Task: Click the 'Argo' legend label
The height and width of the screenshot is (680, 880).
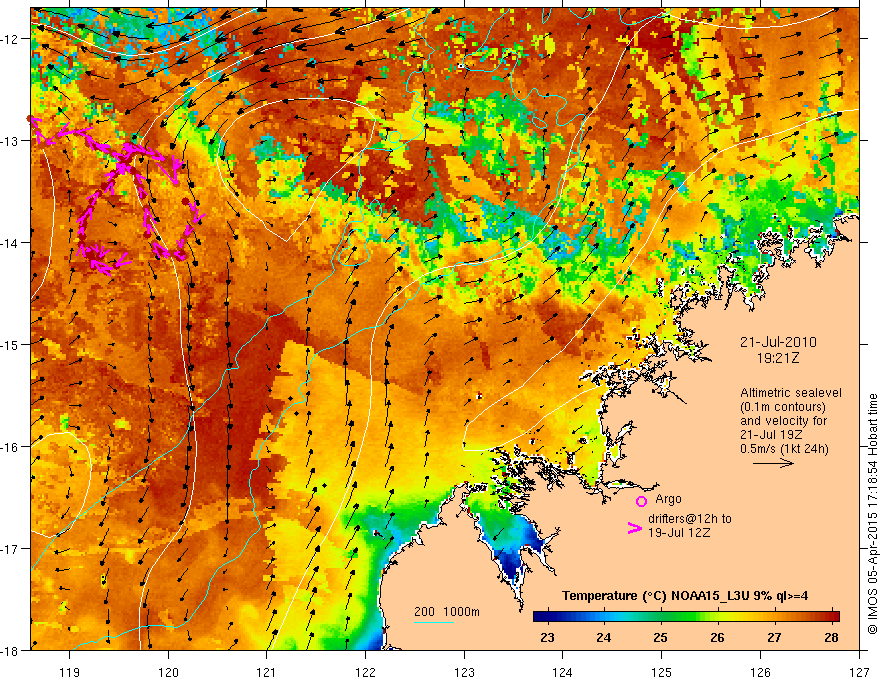Action: tap(668, 499)
